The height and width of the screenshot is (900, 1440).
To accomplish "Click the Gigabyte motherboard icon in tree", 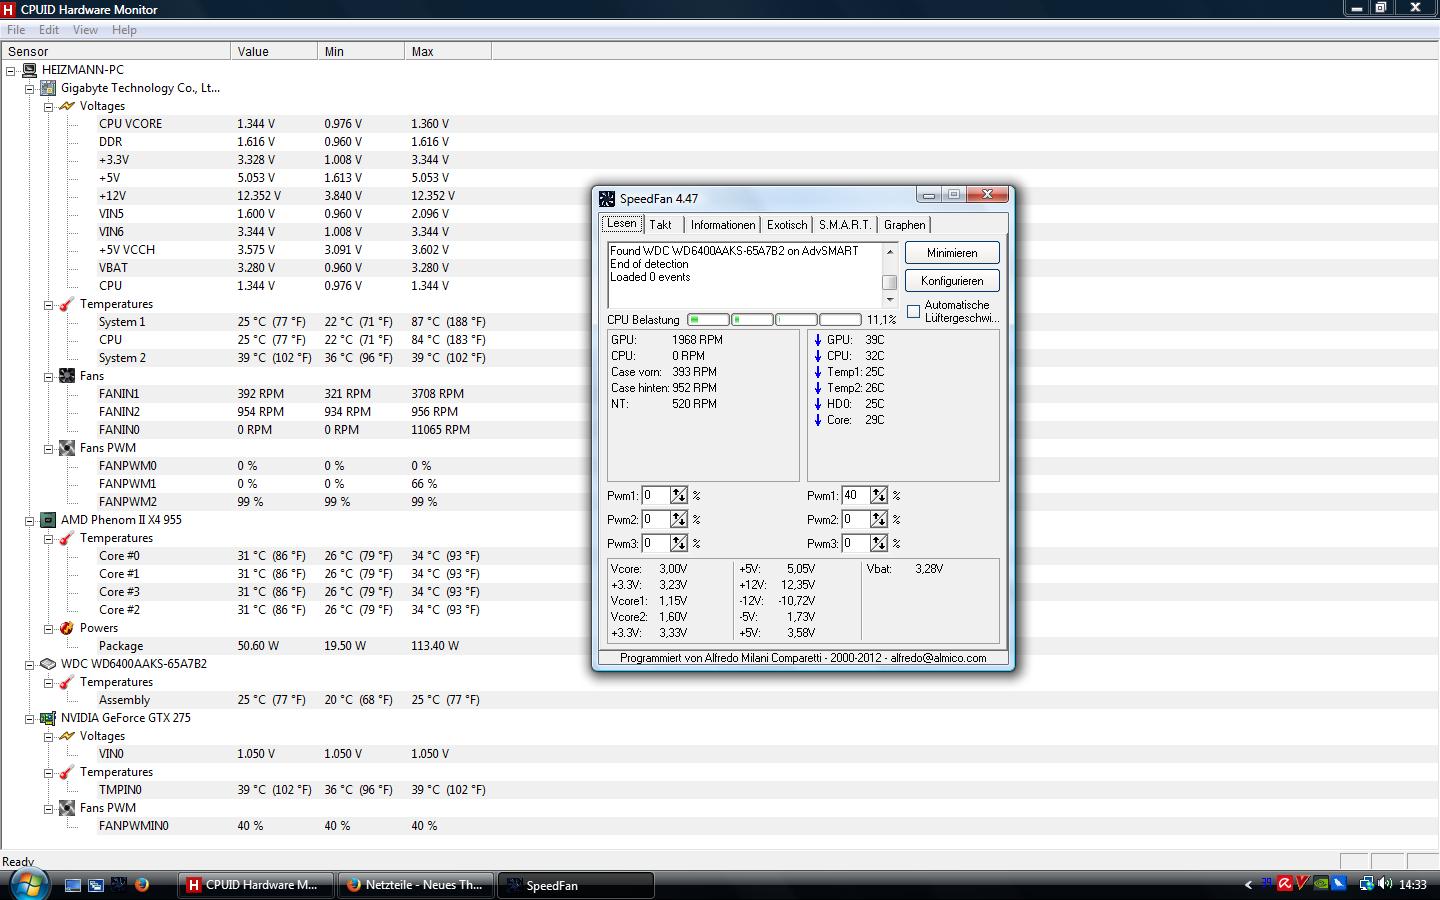I will [x=48, y=88].
